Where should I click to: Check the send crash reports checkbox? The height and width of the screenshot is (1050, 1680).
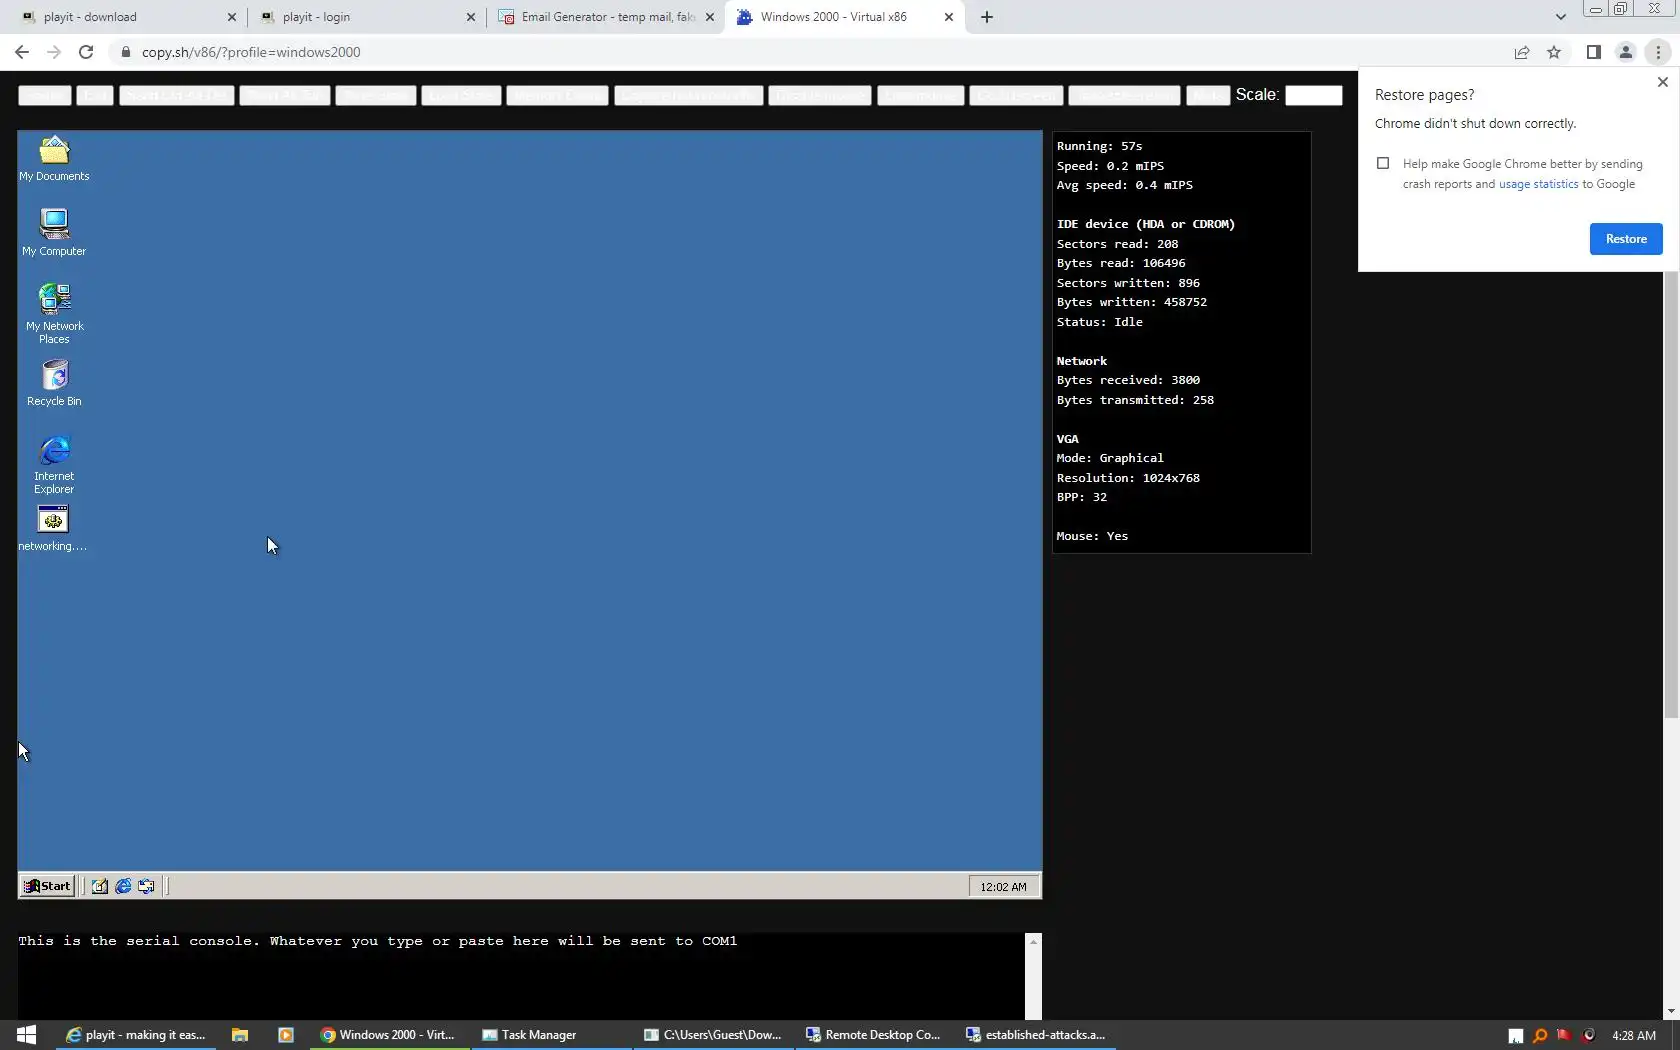coord(1383,163)
